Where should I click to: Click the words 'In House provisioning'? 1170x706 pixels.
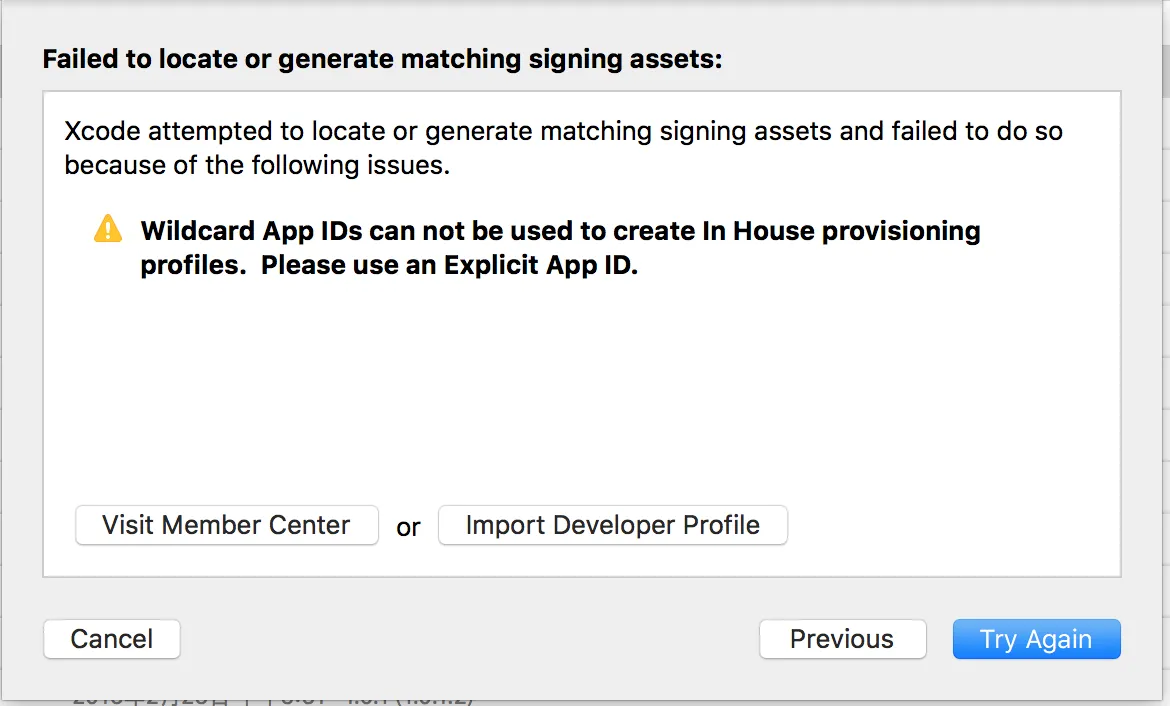[856, 231]
